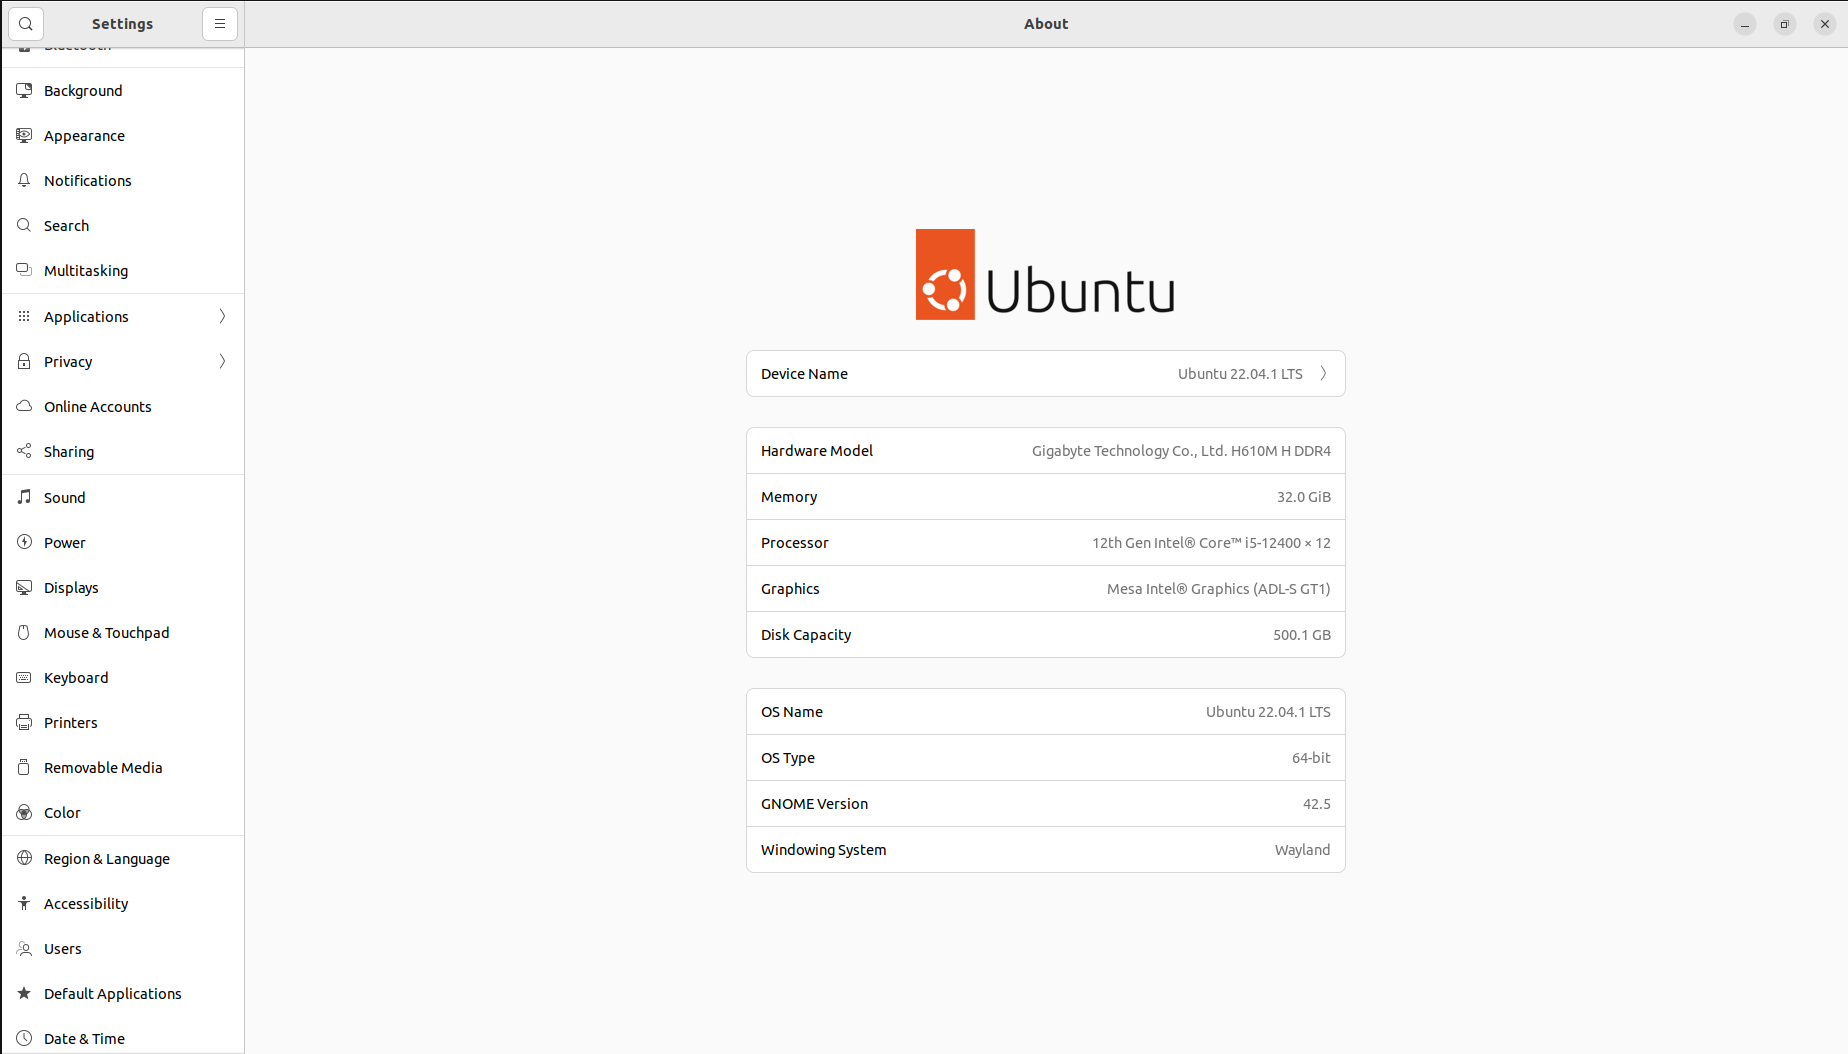Select Keyboard settings in the sidebar
Viewport: 1848px width, 1054px height.
[76, 678]
